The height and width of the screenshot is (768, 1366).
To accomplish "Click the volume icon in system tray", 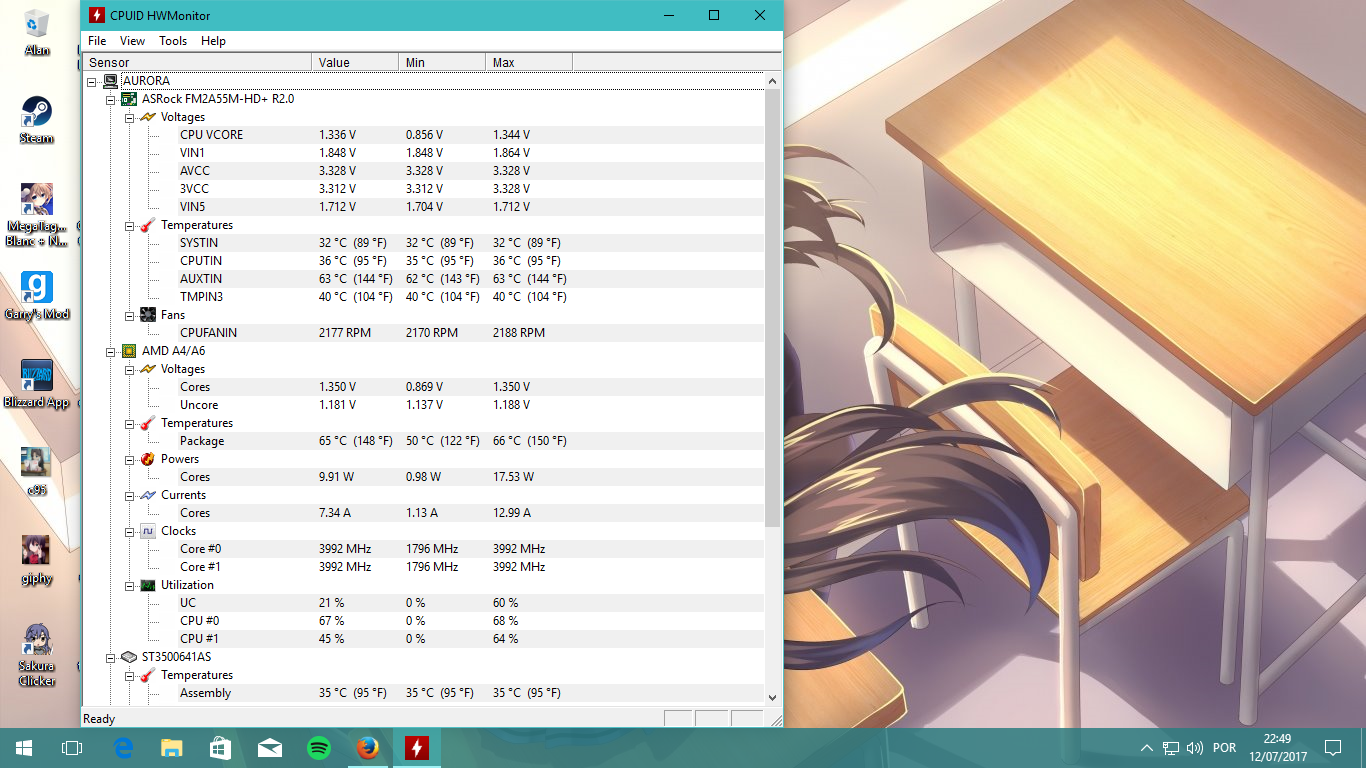I will pyautogui.click(x=1194, y=748).
